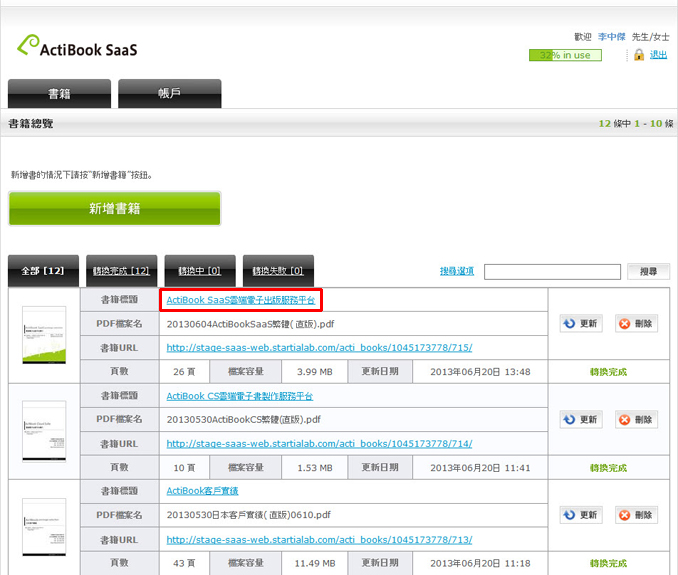
Task: Click the logout link 退出
Action: (658, 55)
